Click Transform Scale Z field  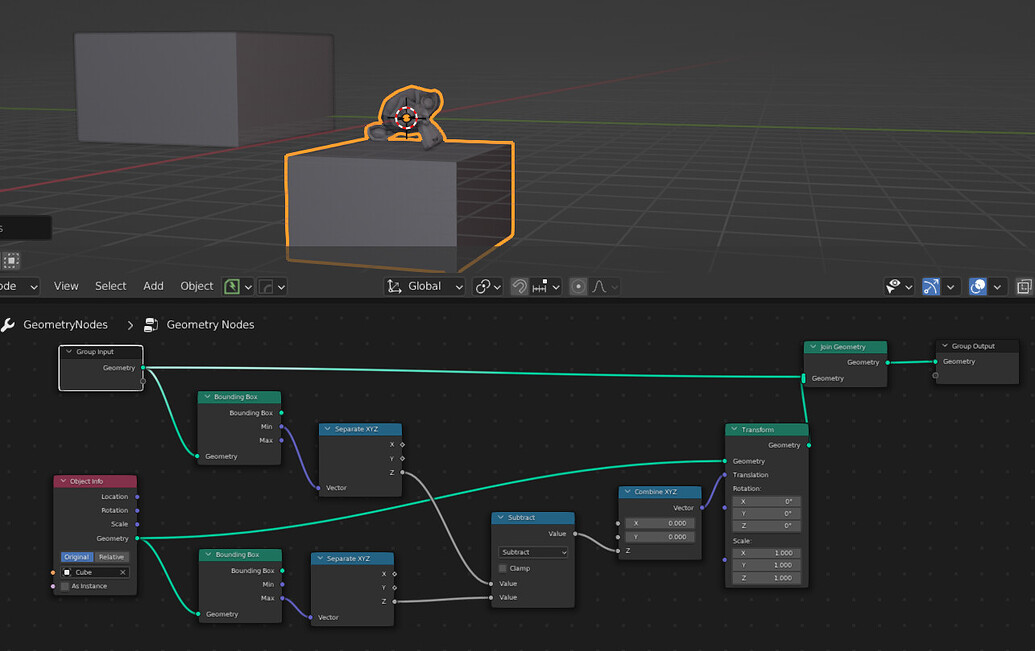click(x=766, y=578)
